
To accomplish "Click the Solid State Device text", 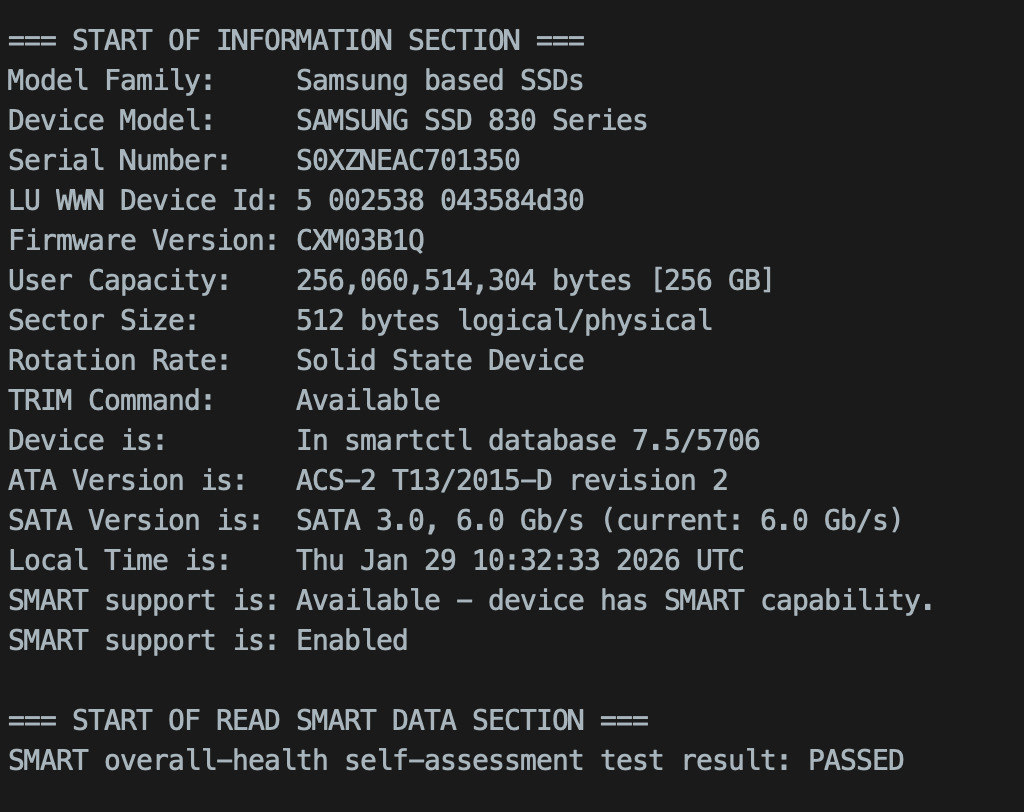I will click(440, 360).
